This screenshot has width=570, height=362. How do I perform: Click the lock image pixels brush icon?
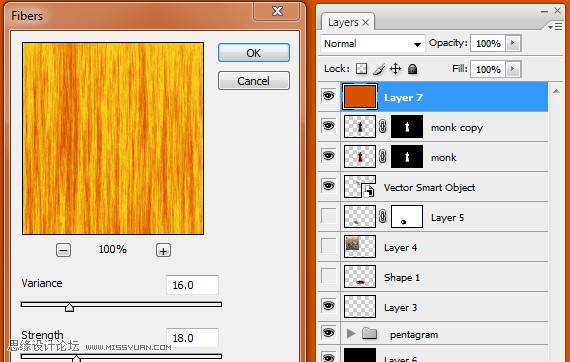(379, 69)
